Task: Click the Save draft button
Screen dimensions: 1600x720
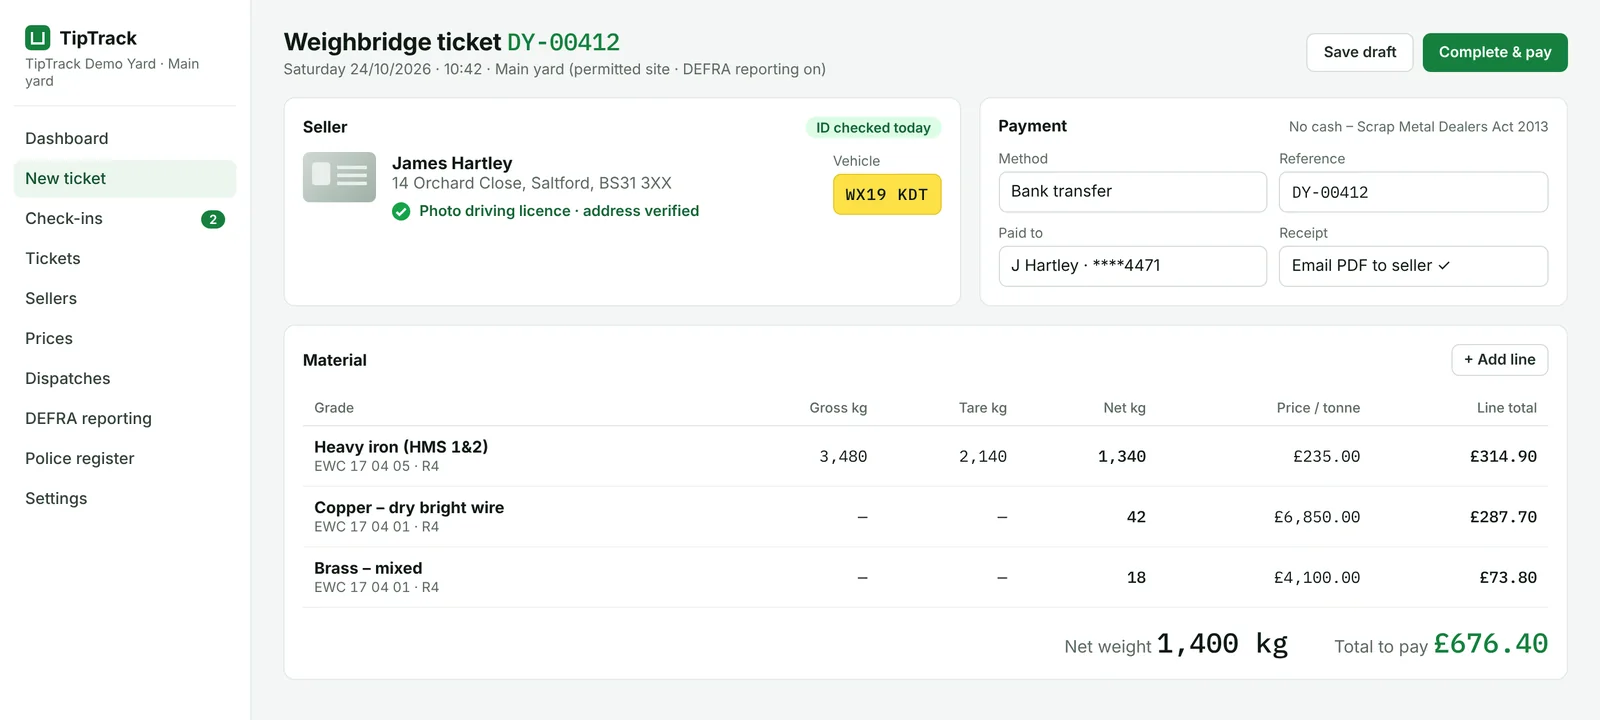Action: (x=1360, y=52)
